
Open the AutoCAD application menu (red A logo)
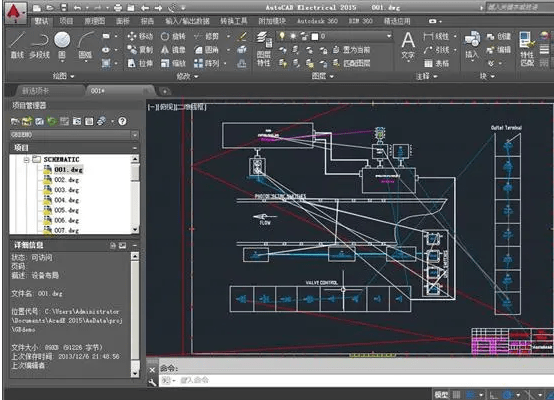tap(16, 12)
